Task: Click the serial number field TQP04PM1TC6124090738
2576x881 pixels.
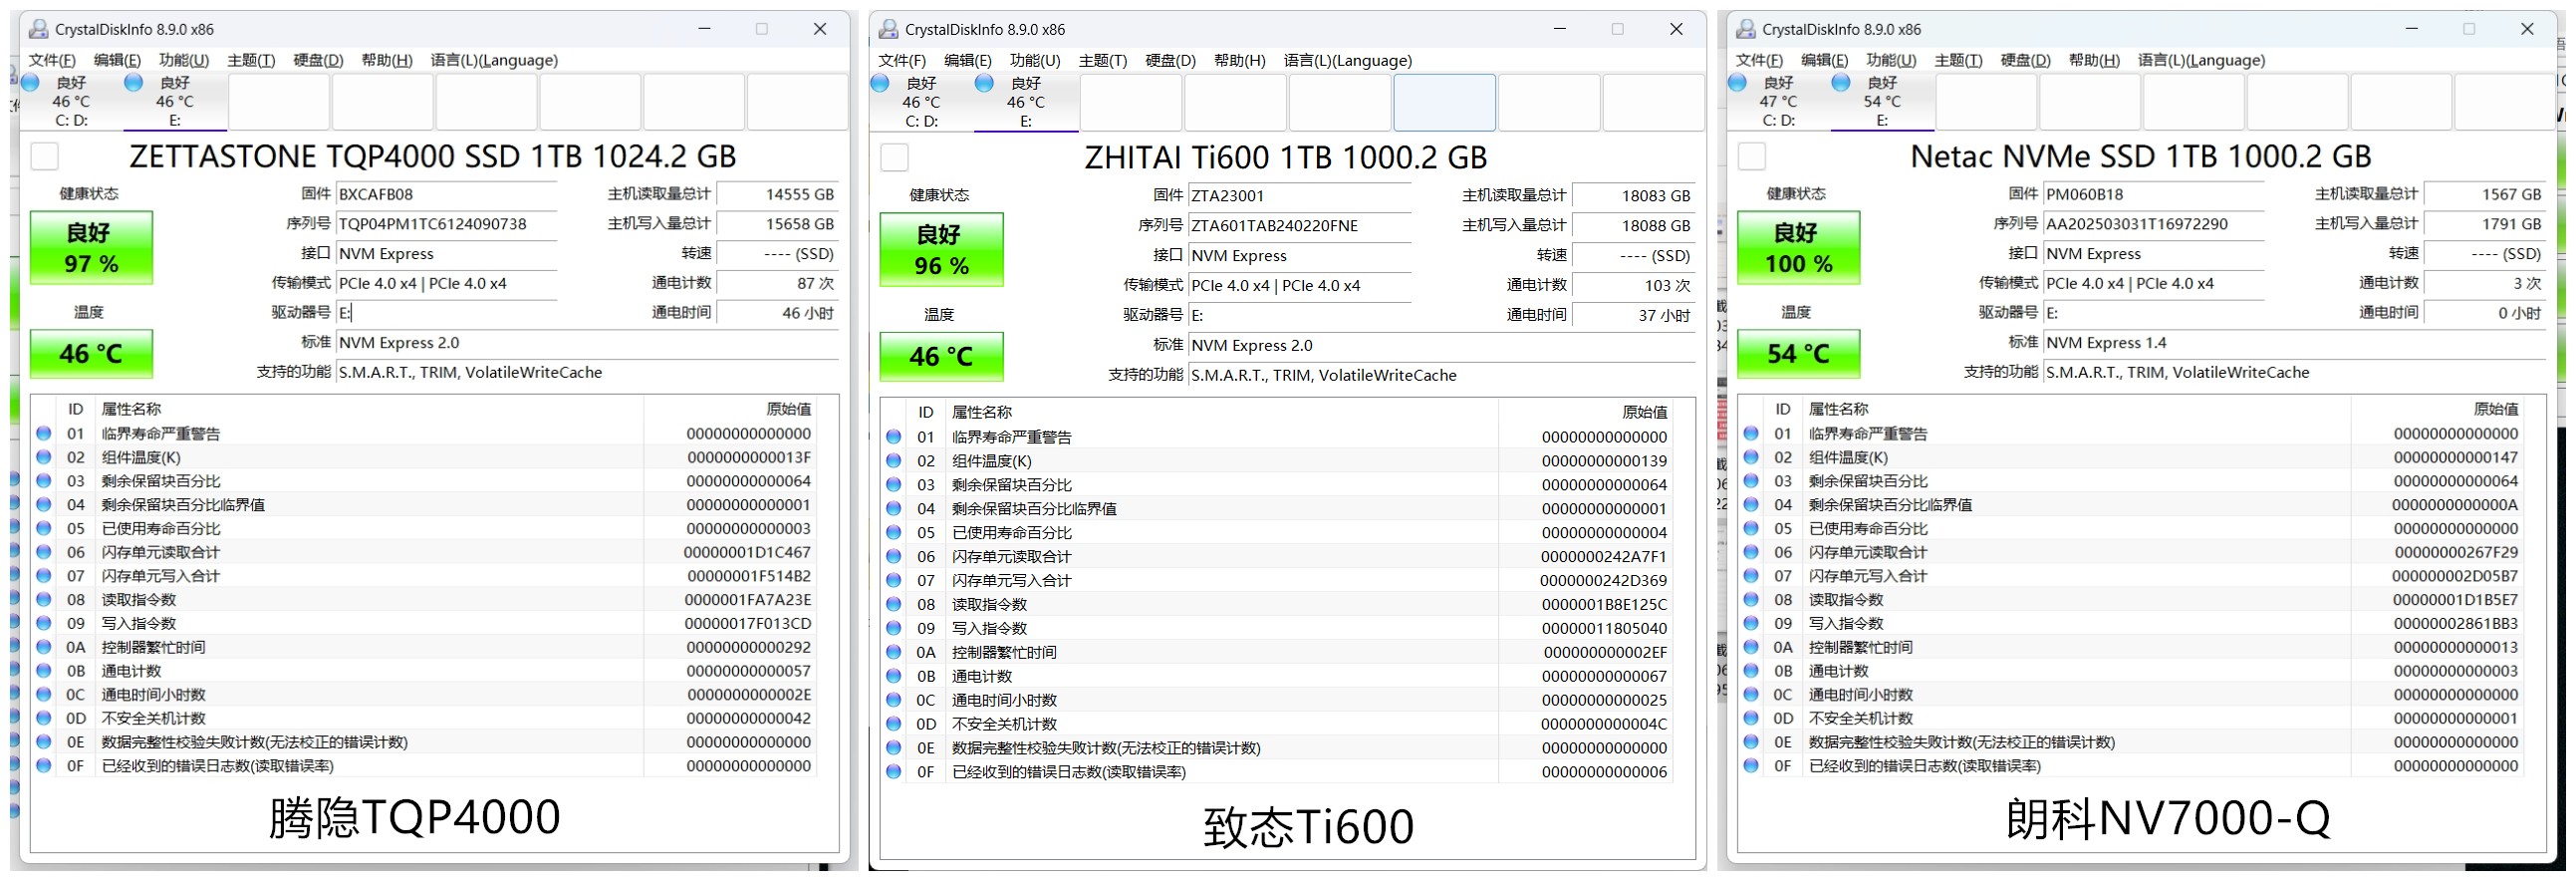Action: [x=446, y=224]
